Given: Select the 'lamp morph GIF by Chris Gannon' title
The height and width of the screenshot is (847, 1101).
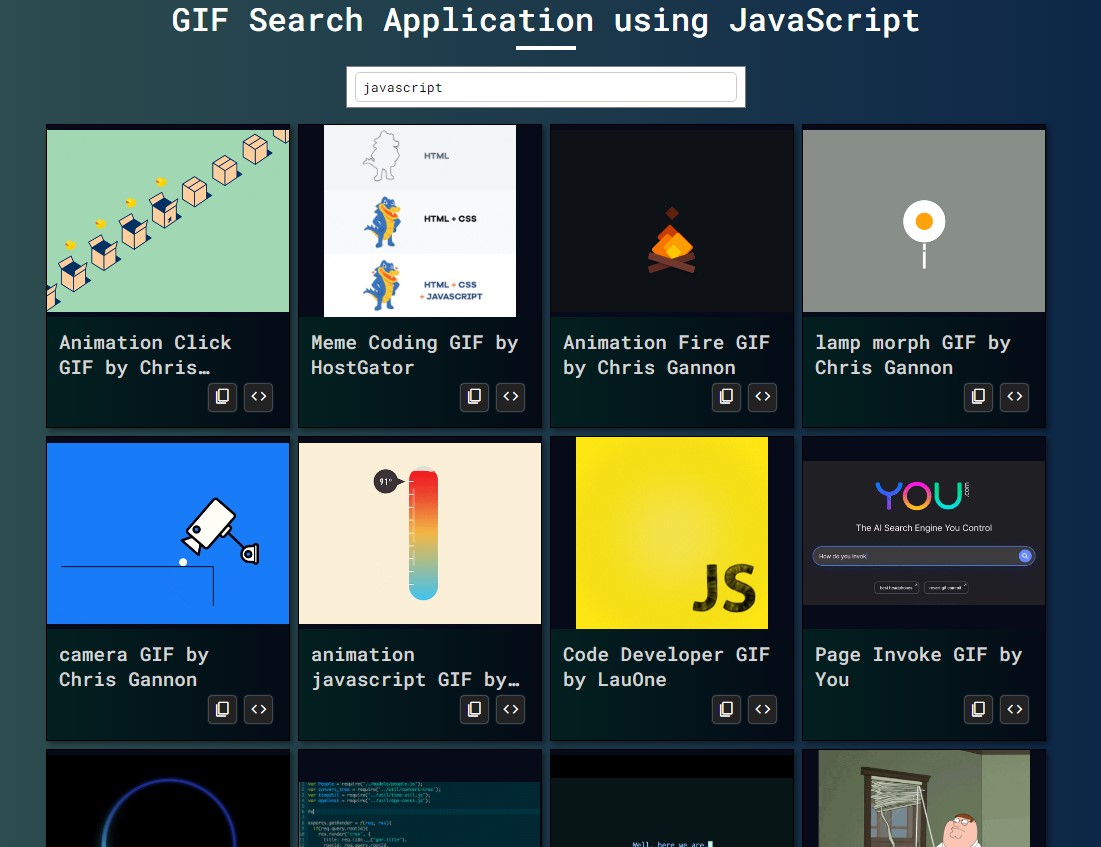Looking at the screenshot, I should coord(913,355).
